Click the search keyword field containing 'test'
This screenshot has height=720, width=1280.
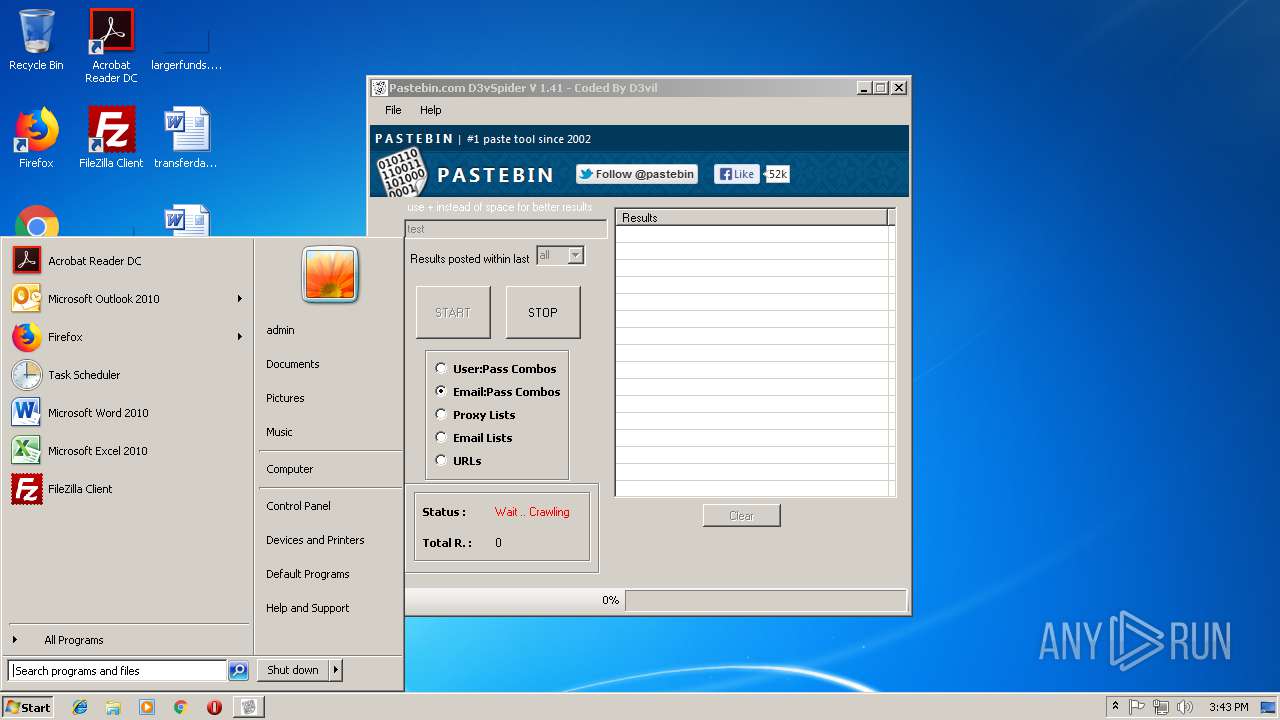coord(506,229)
